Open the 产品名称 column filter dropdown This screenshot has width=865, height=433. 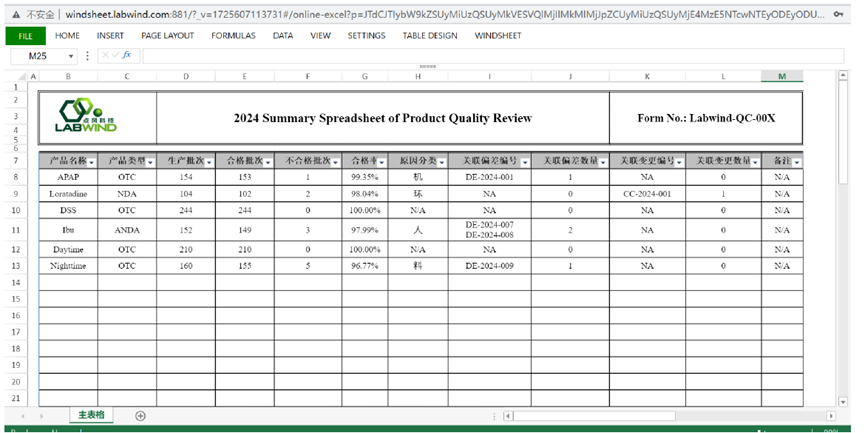pos(92,161)
